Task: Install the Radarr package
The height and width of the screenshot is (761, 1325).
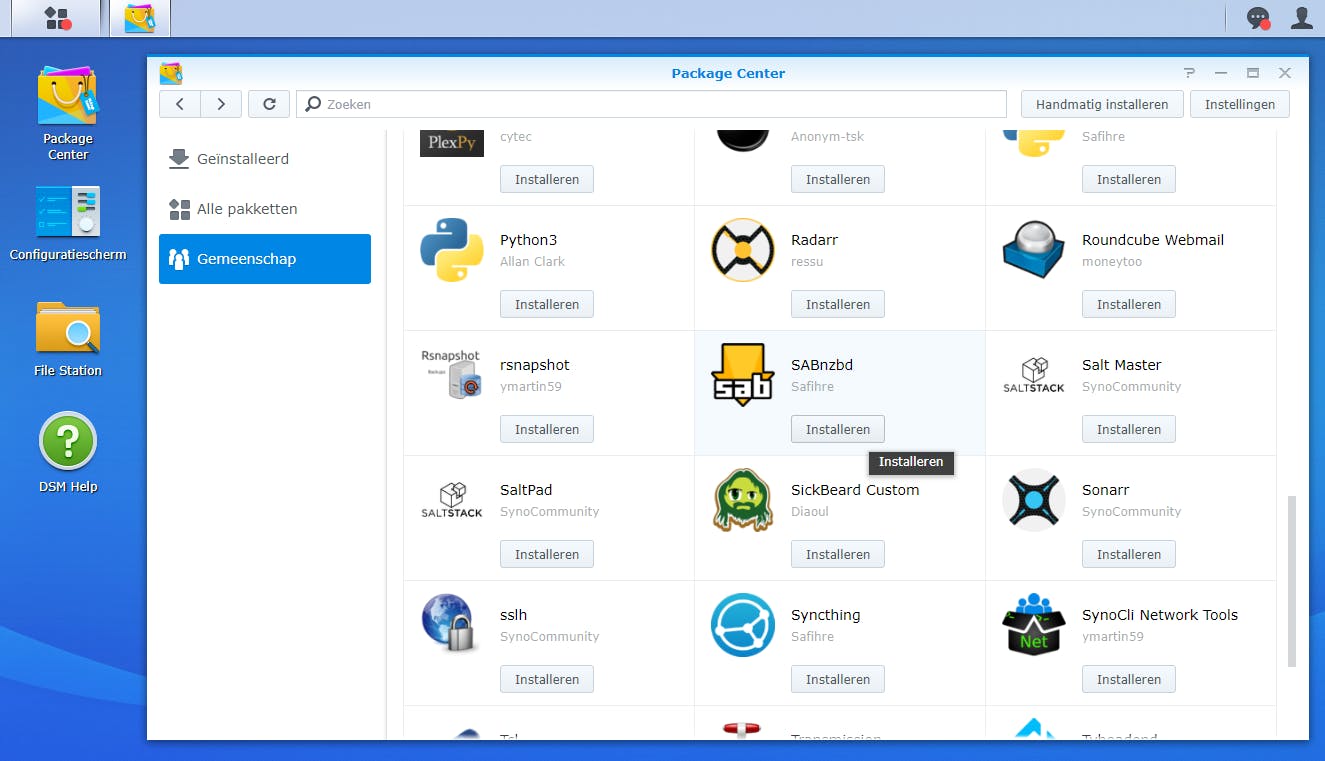Action: (838, 304)
